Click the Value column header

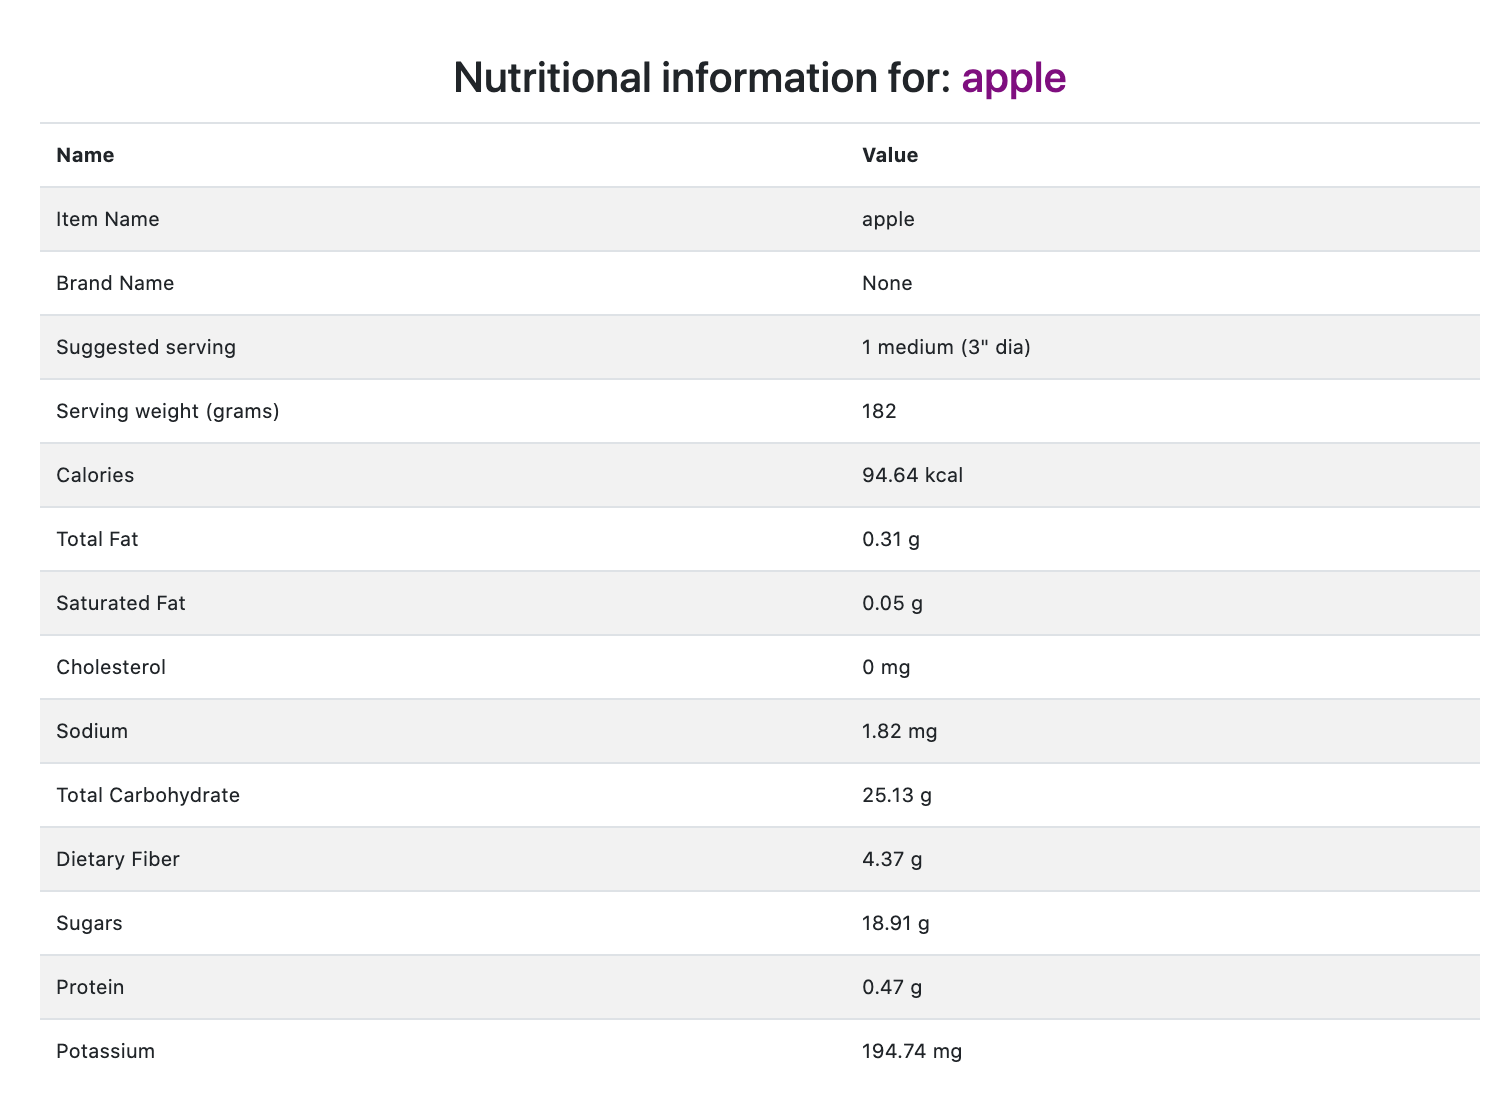click(890, 155)
